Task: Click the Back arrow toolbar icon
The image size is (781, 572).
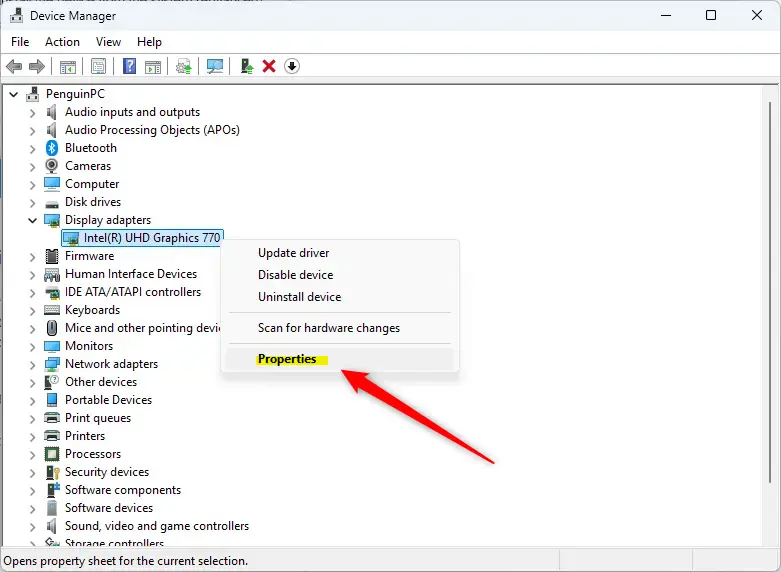Action: pos(14,66)
